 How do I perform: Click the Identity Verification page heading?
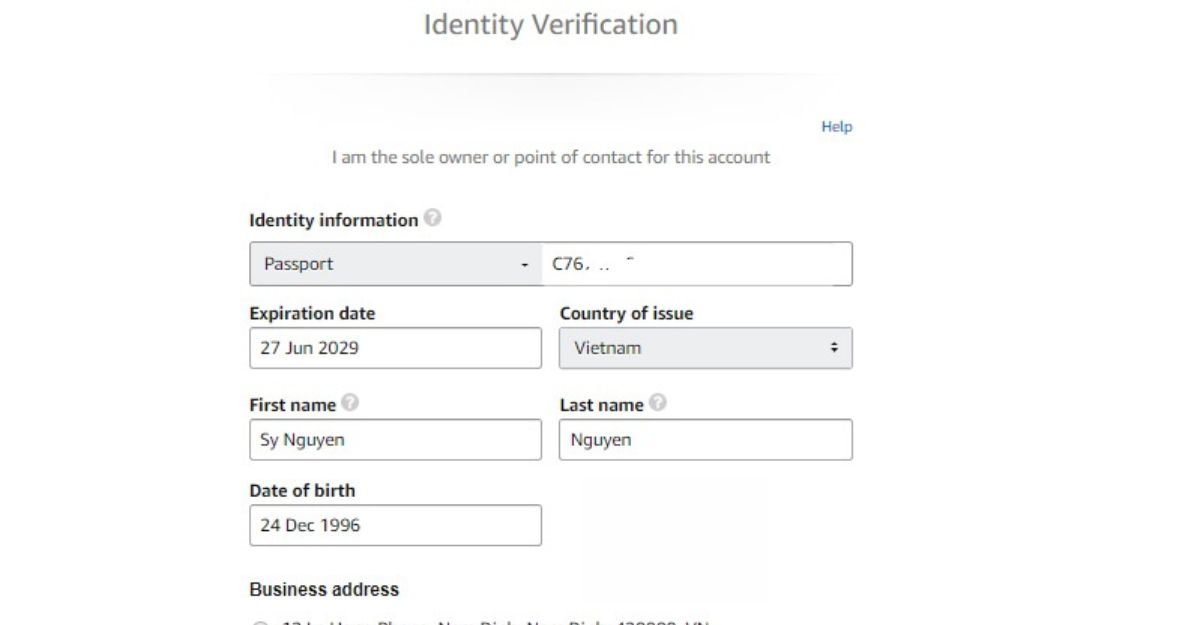coord(551,24)
